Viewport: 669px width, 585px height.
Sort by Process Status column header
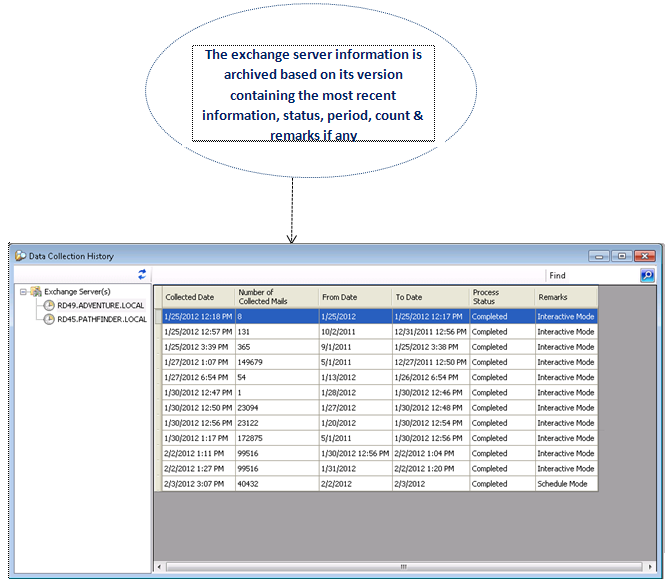(x=502, y=297)
